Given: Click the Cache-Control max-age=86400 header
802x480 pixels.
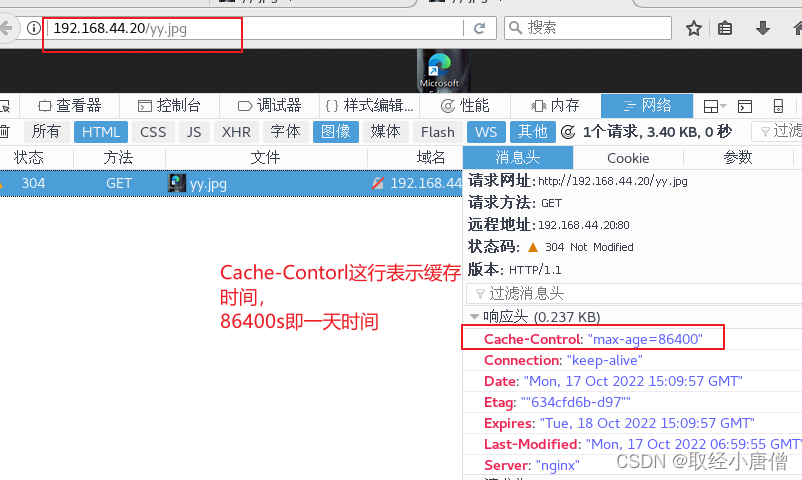Looking at the screenshot, I should click(593, 339).
